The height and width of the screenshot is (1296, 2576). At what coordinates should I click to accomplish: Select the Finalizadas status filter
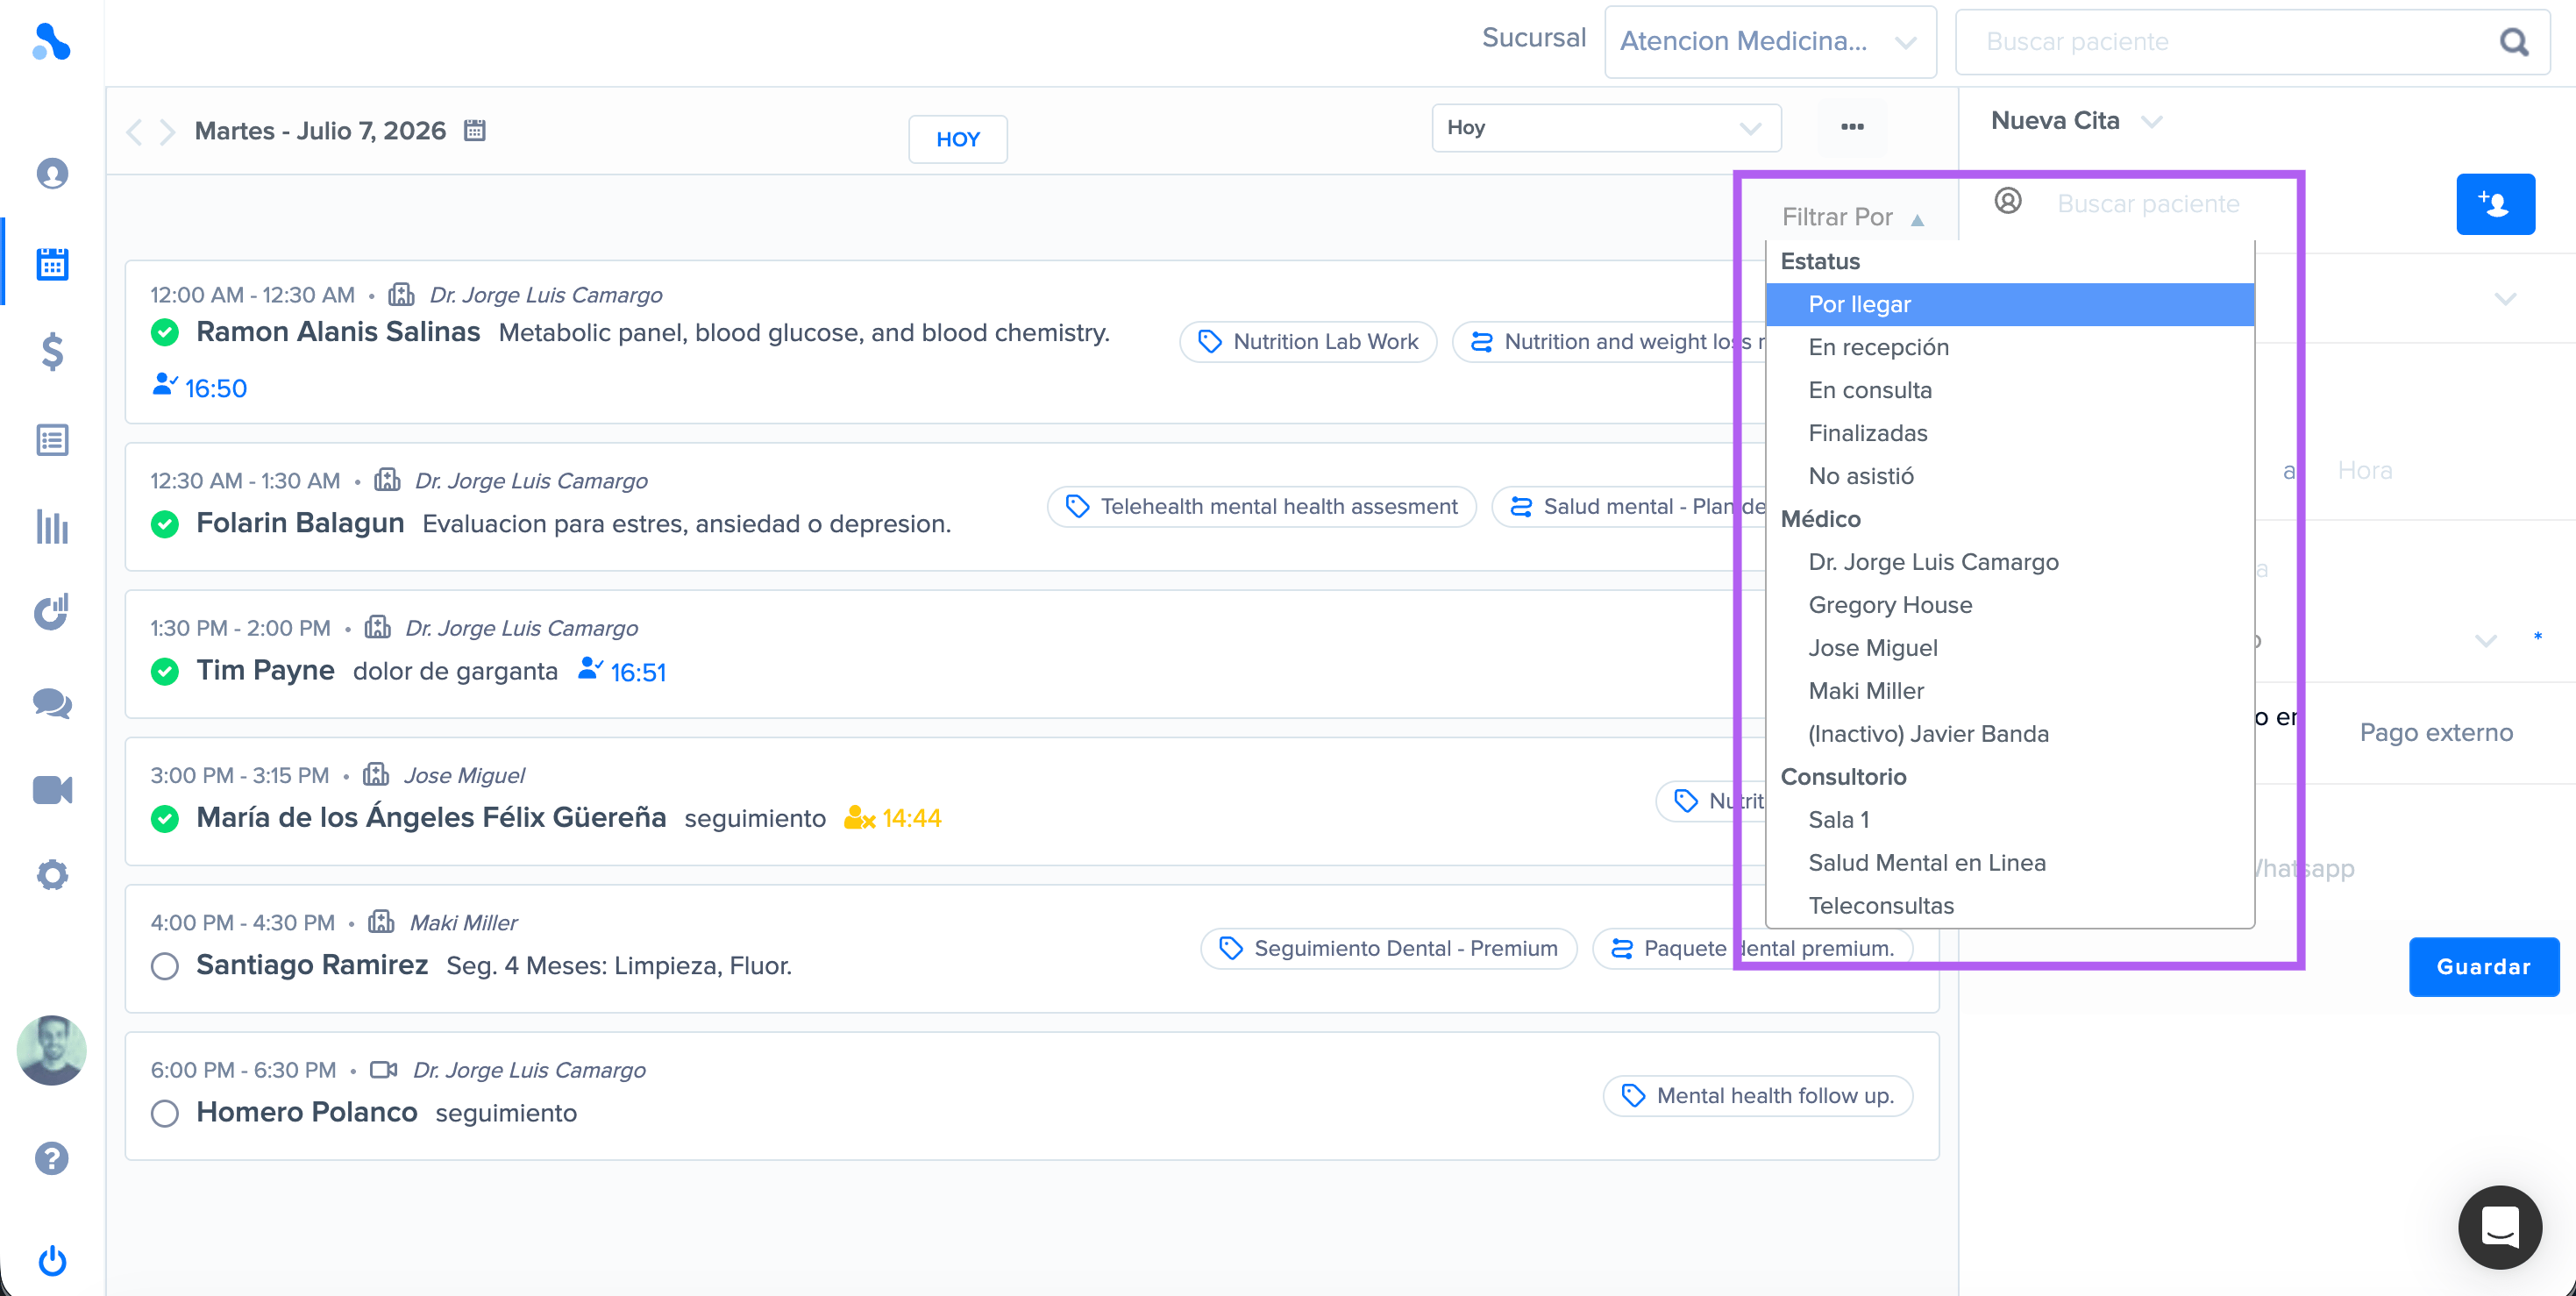point(2009,433)
